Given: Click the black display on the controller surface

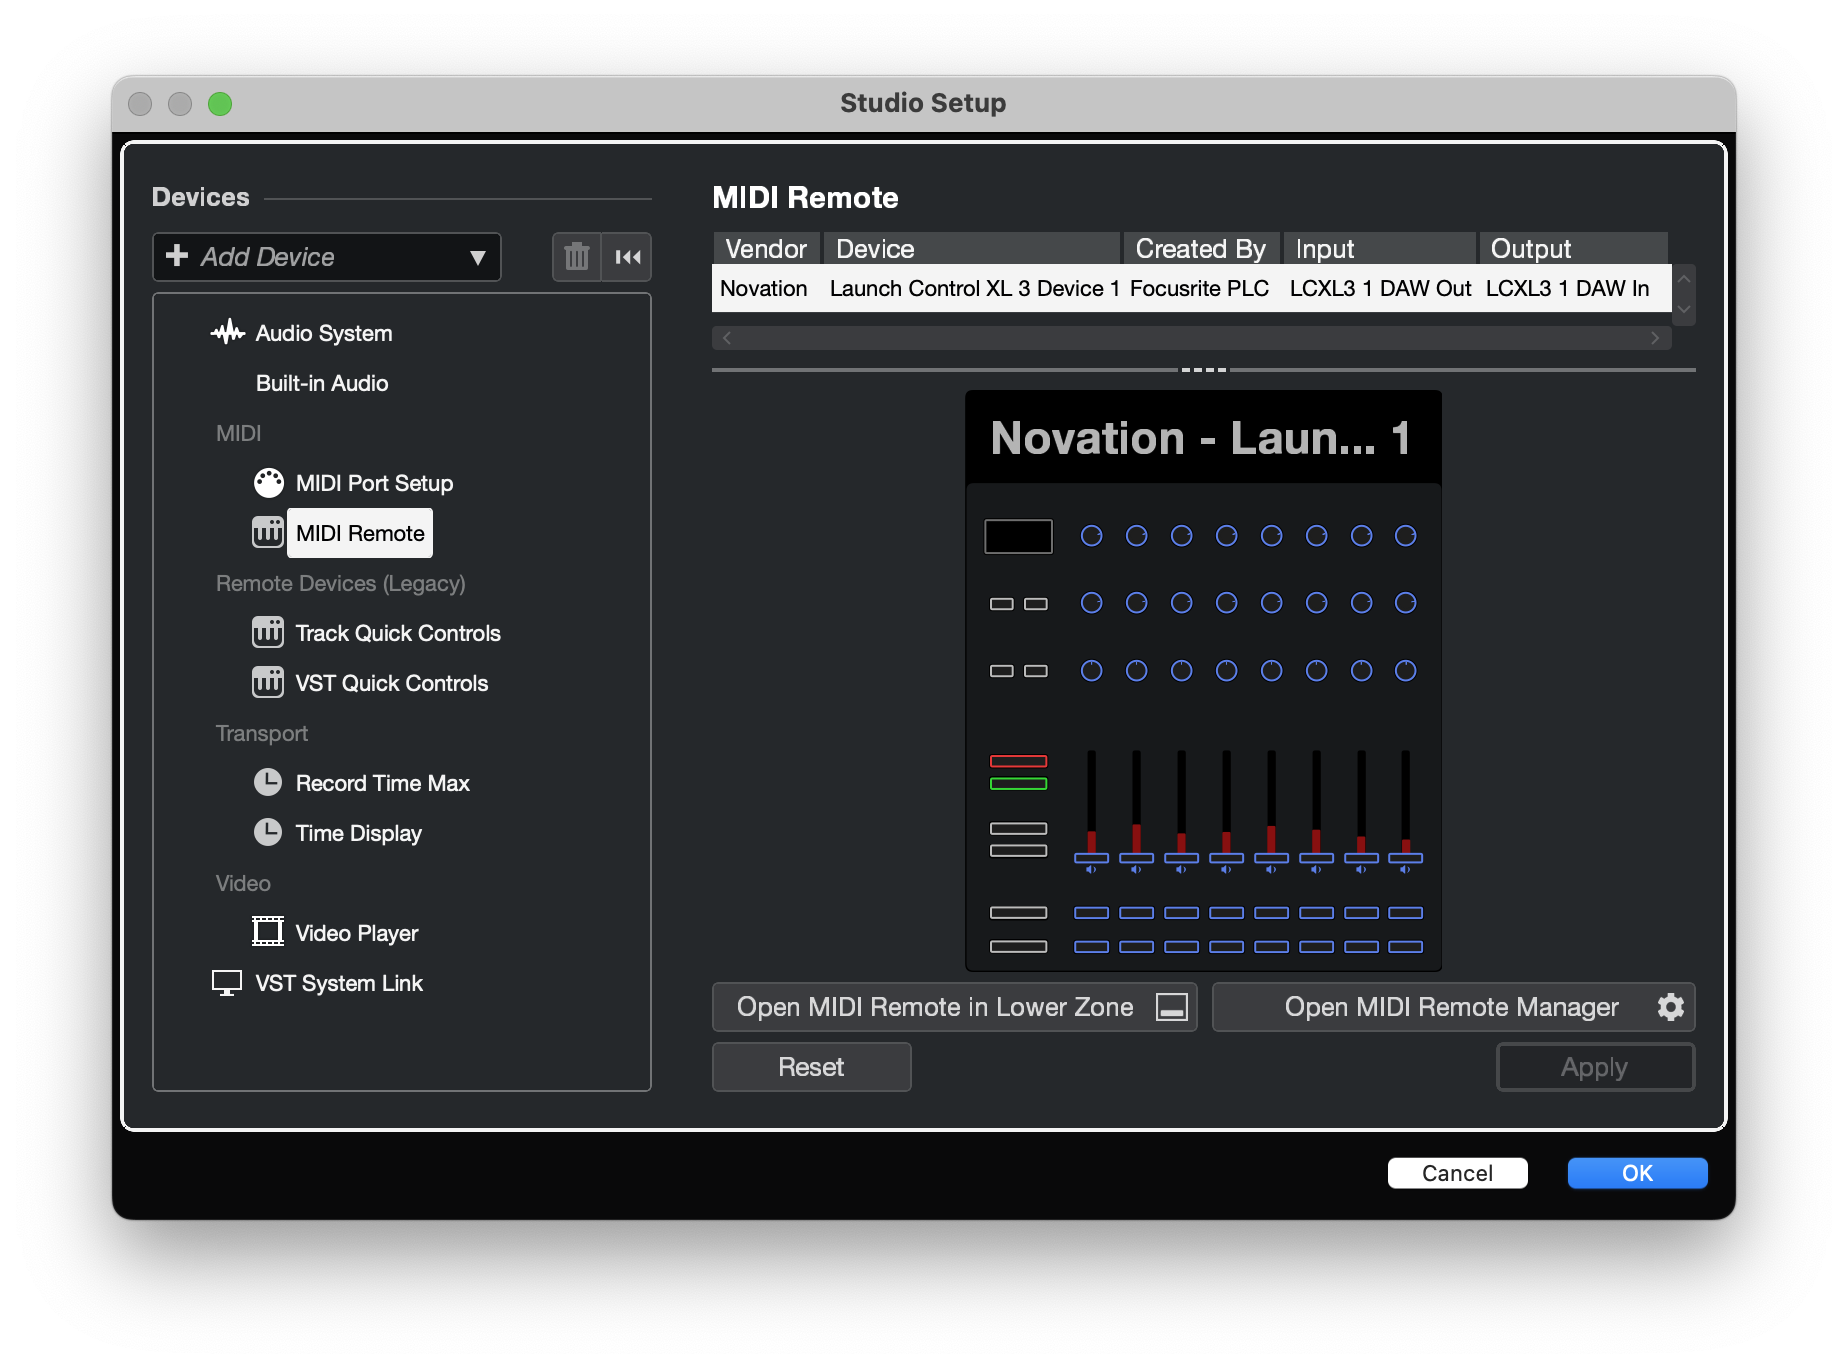Looking at the screenshot, I should click(1018, 536).
